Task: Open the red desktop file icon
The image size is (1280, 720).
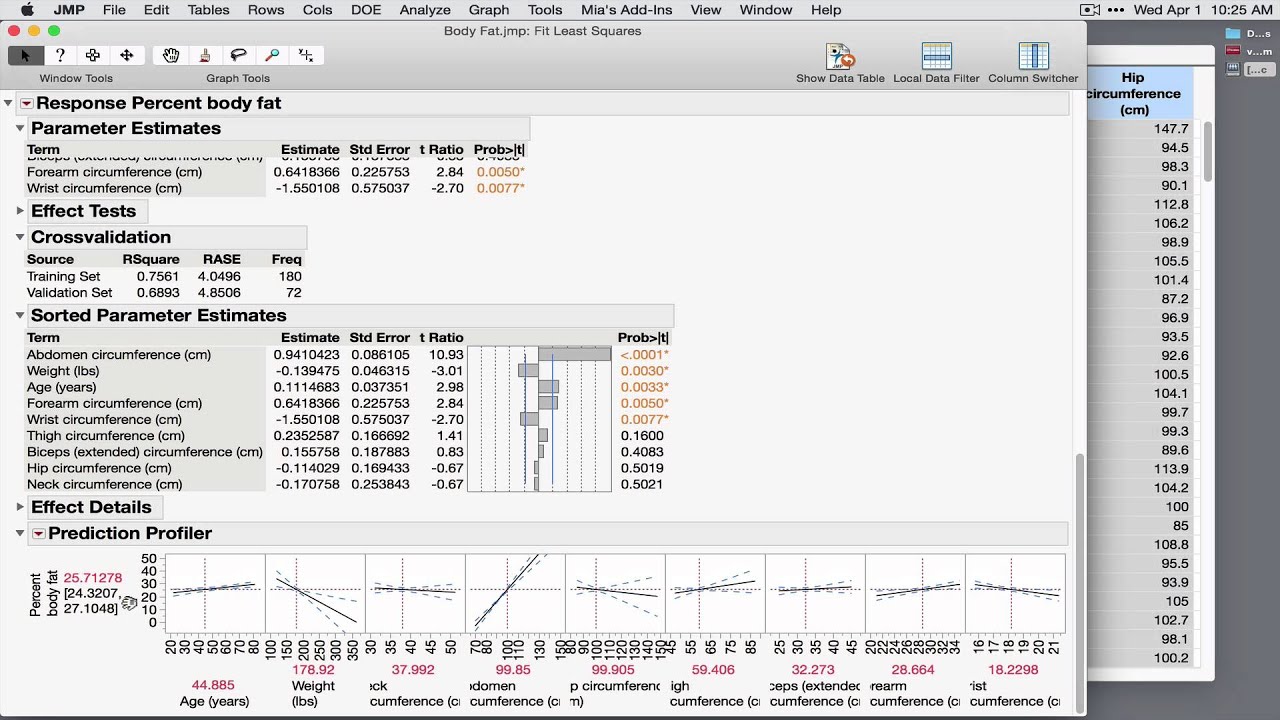Action: click(x=1233, y=51)
